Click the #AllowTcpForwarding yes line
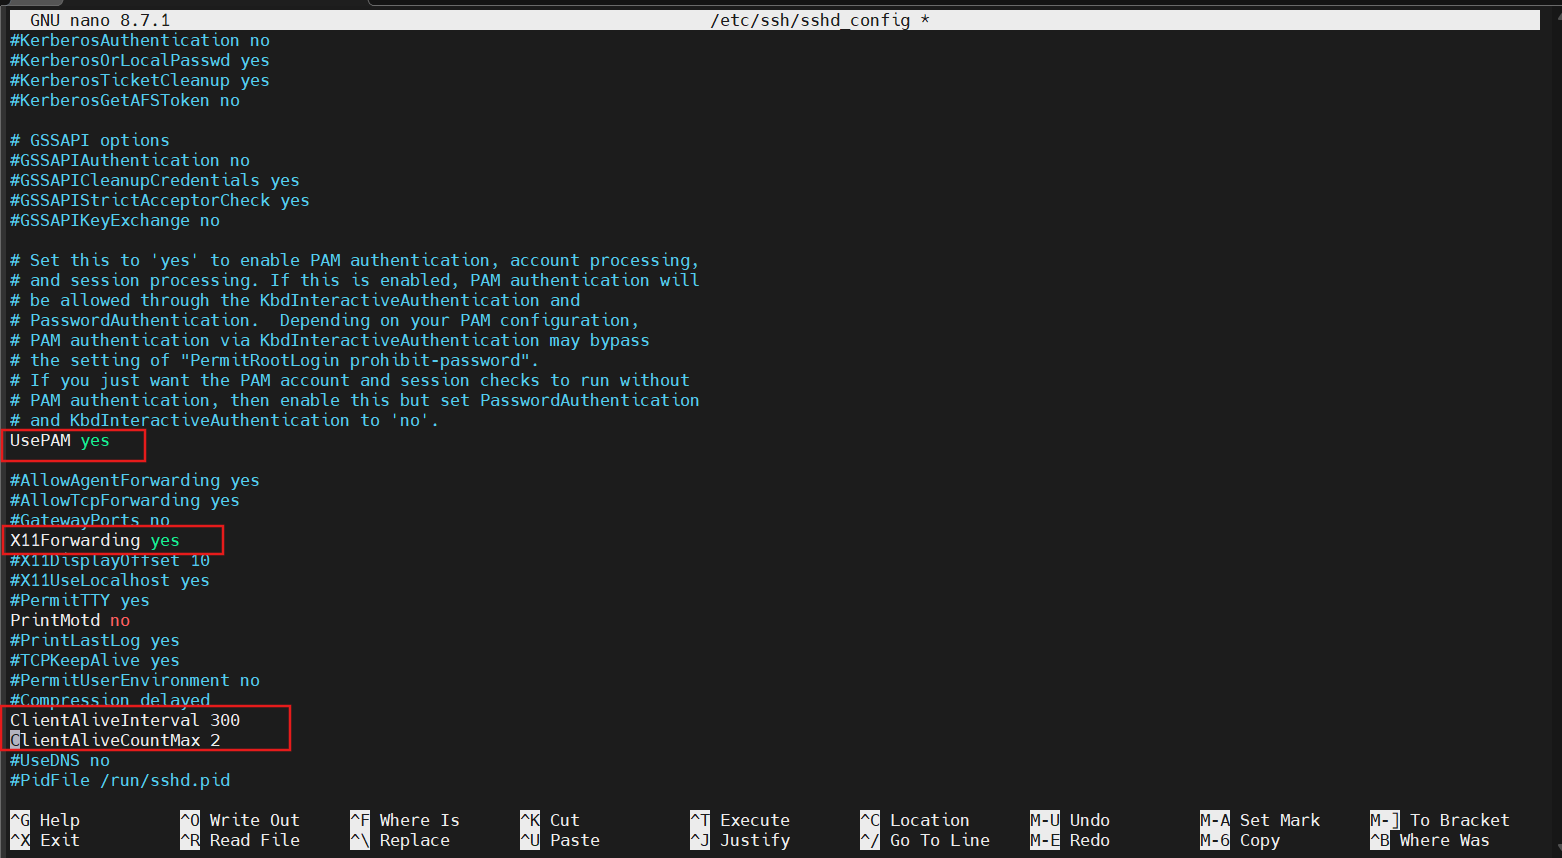The image size is (1562, 858). (x=125, y=500)
